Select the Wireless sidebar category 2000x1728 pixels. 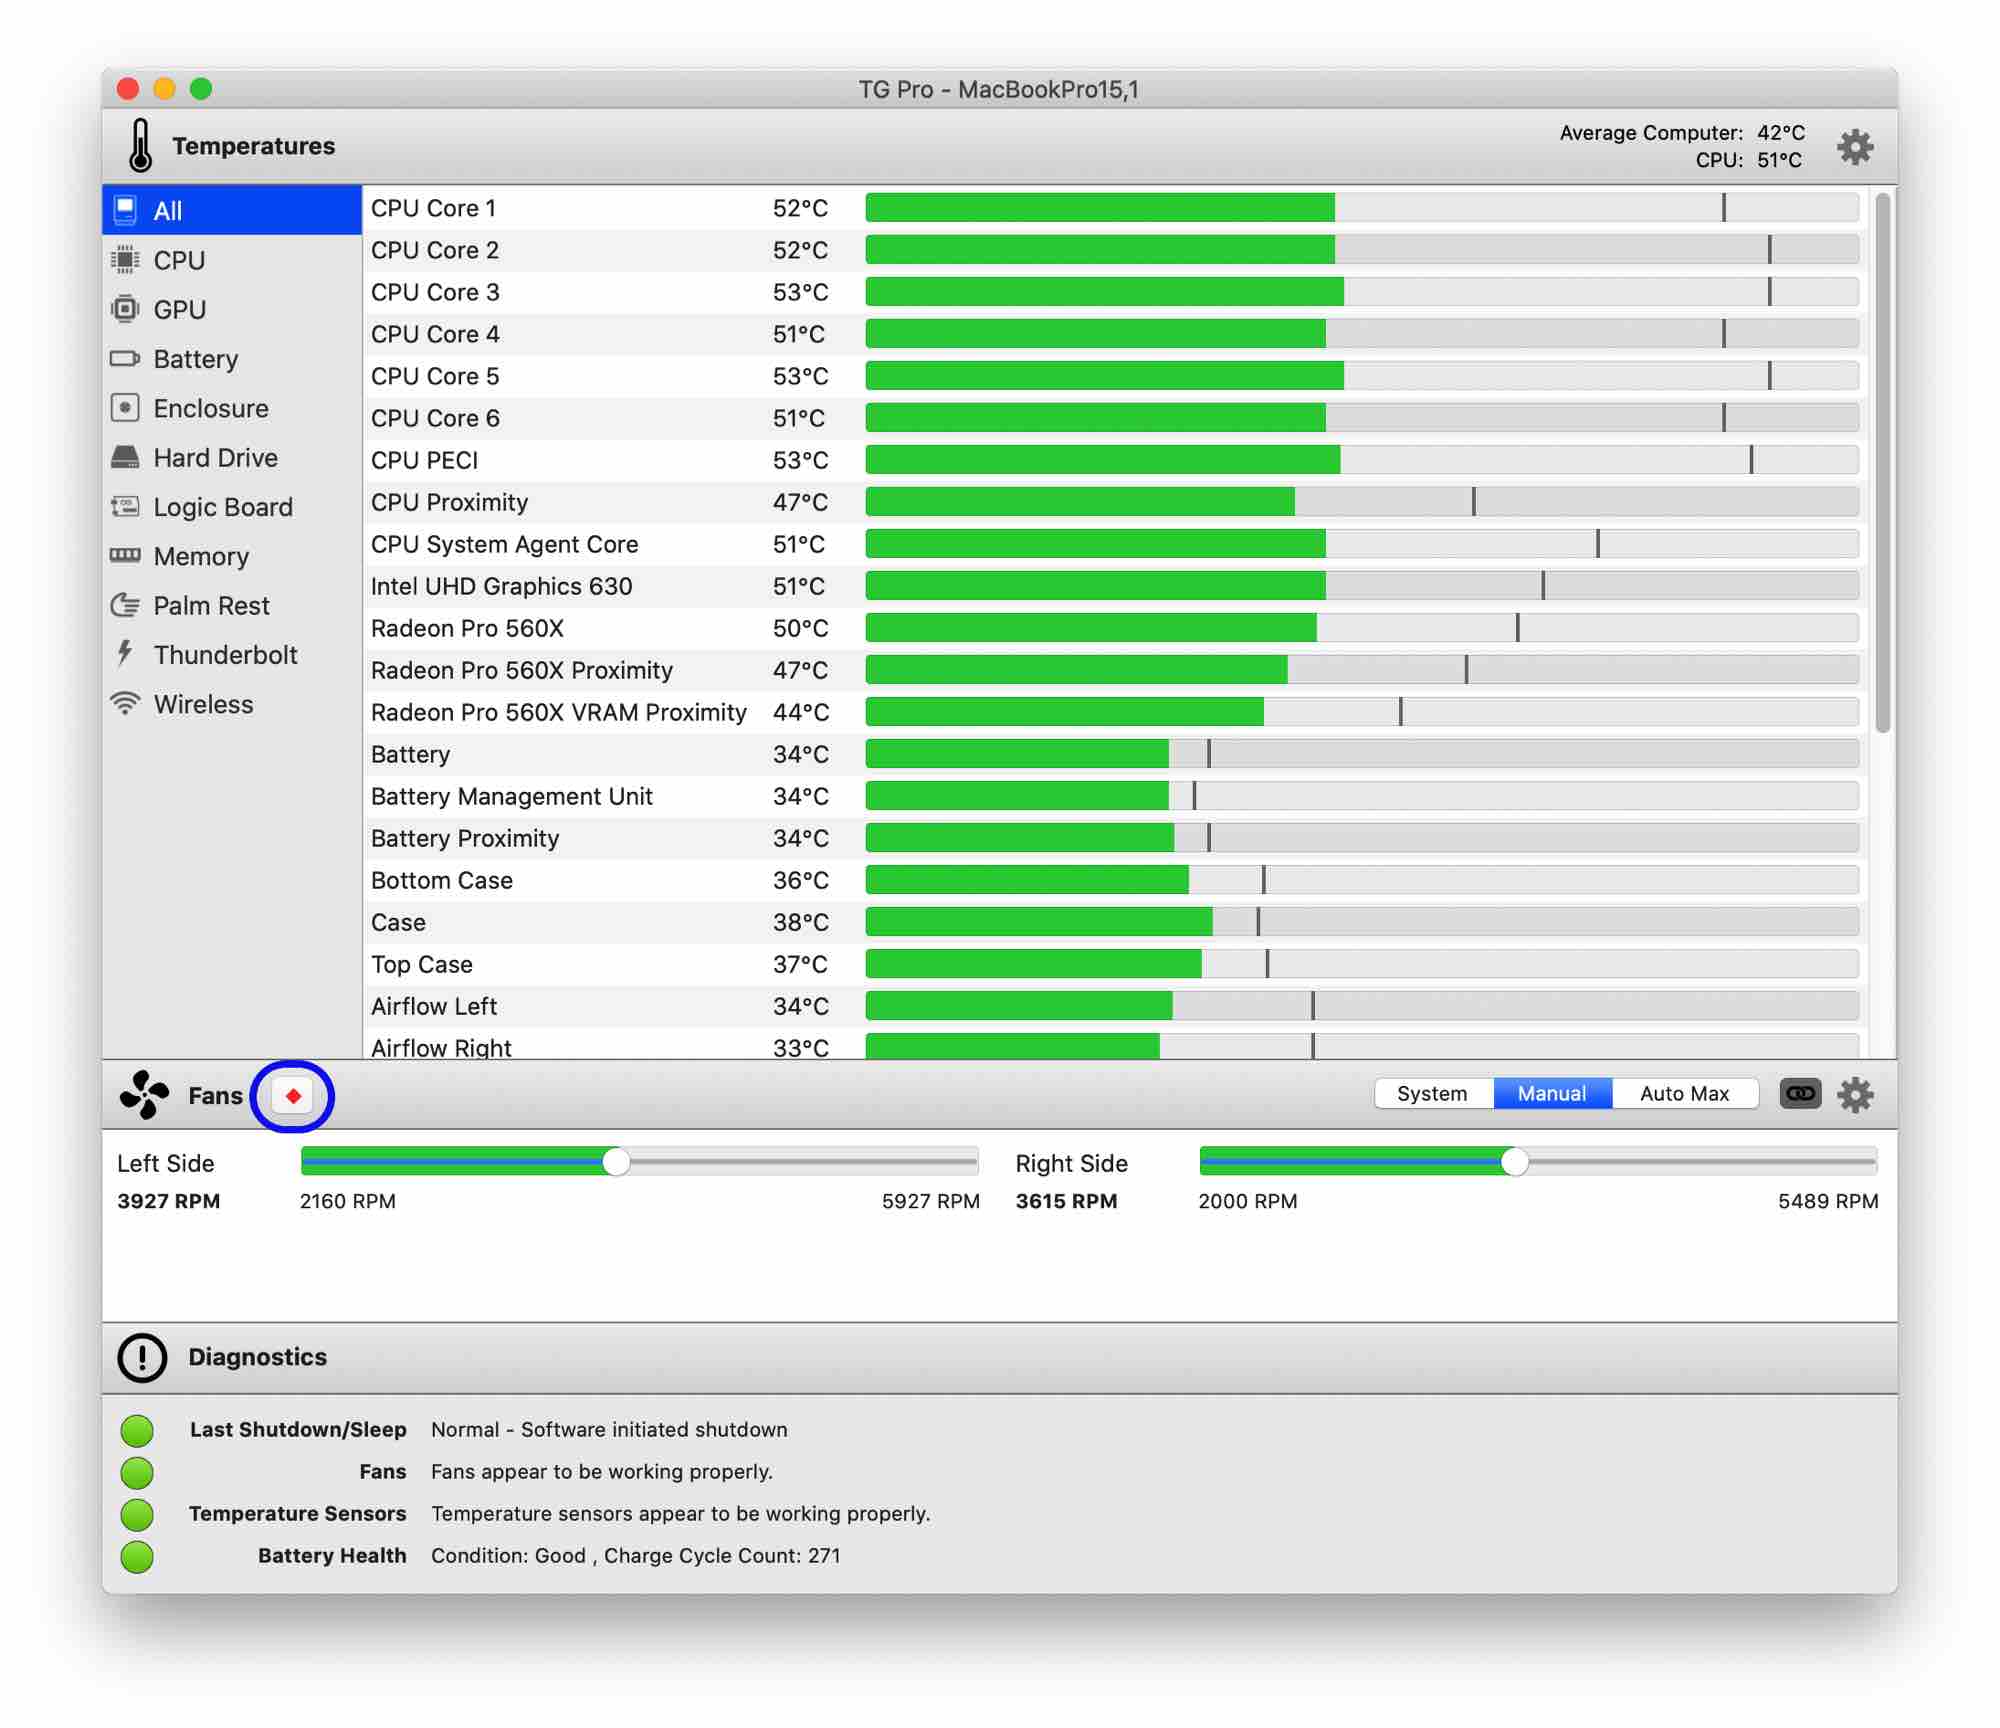(x=203, y=704)
